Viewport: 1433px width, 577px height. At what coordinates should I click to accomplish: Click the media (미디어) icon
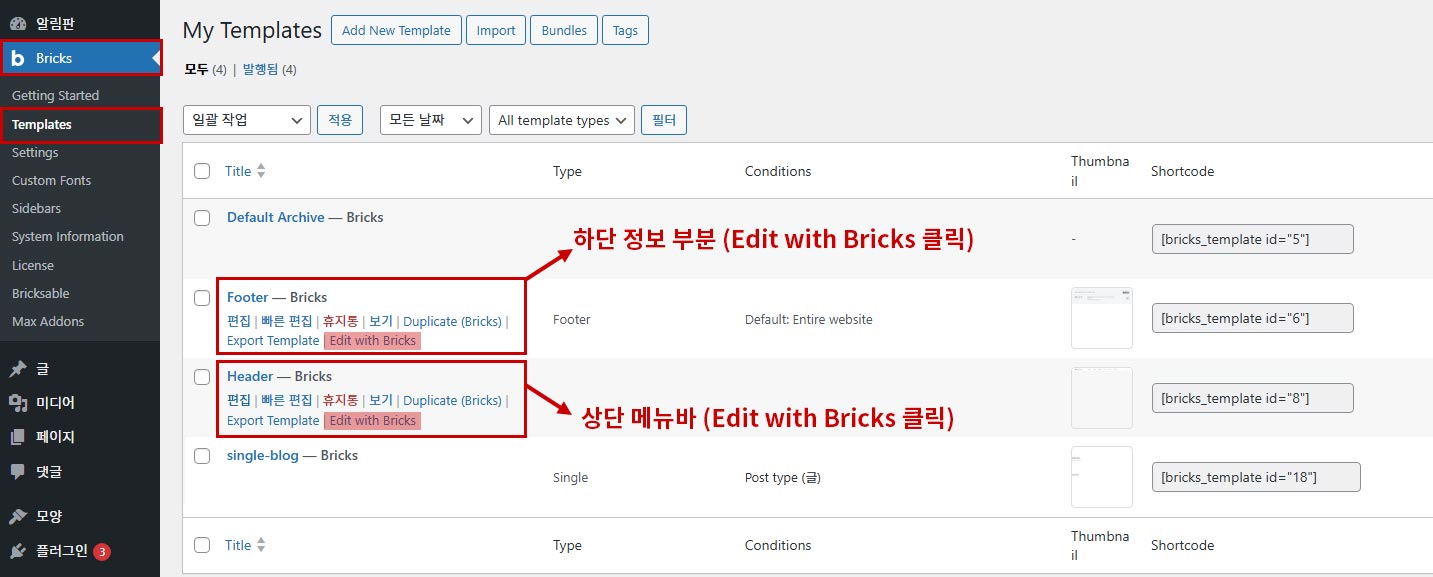pyautogui.click(x=18, y=403)
